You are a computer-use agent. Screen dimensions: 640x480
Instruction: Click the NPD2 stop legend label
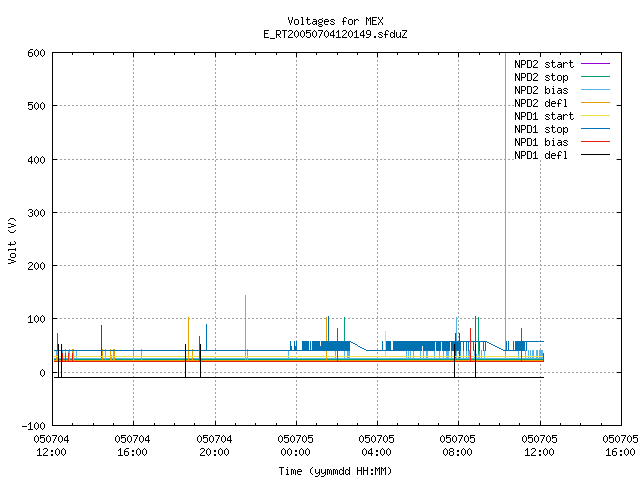(541, 77)
